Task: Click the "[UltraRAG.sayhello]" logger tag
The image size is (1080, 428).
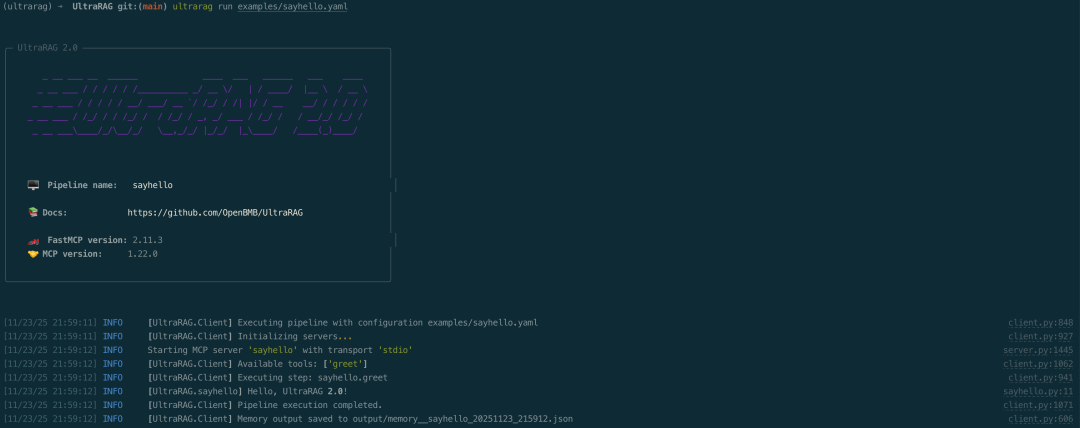Action: click(x=195, y=391)
